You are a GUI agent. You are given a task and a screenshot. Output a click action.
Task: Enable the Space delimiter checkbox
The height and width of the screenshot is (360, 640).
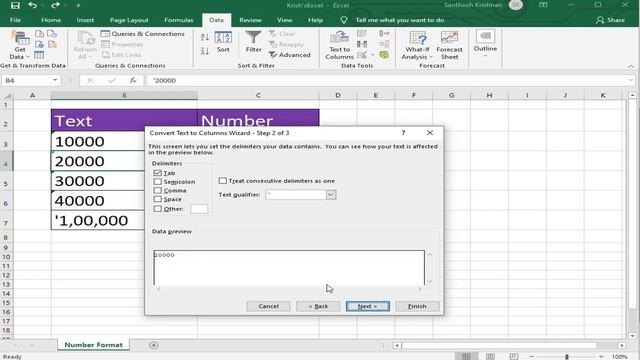click(x=158, y=199)
